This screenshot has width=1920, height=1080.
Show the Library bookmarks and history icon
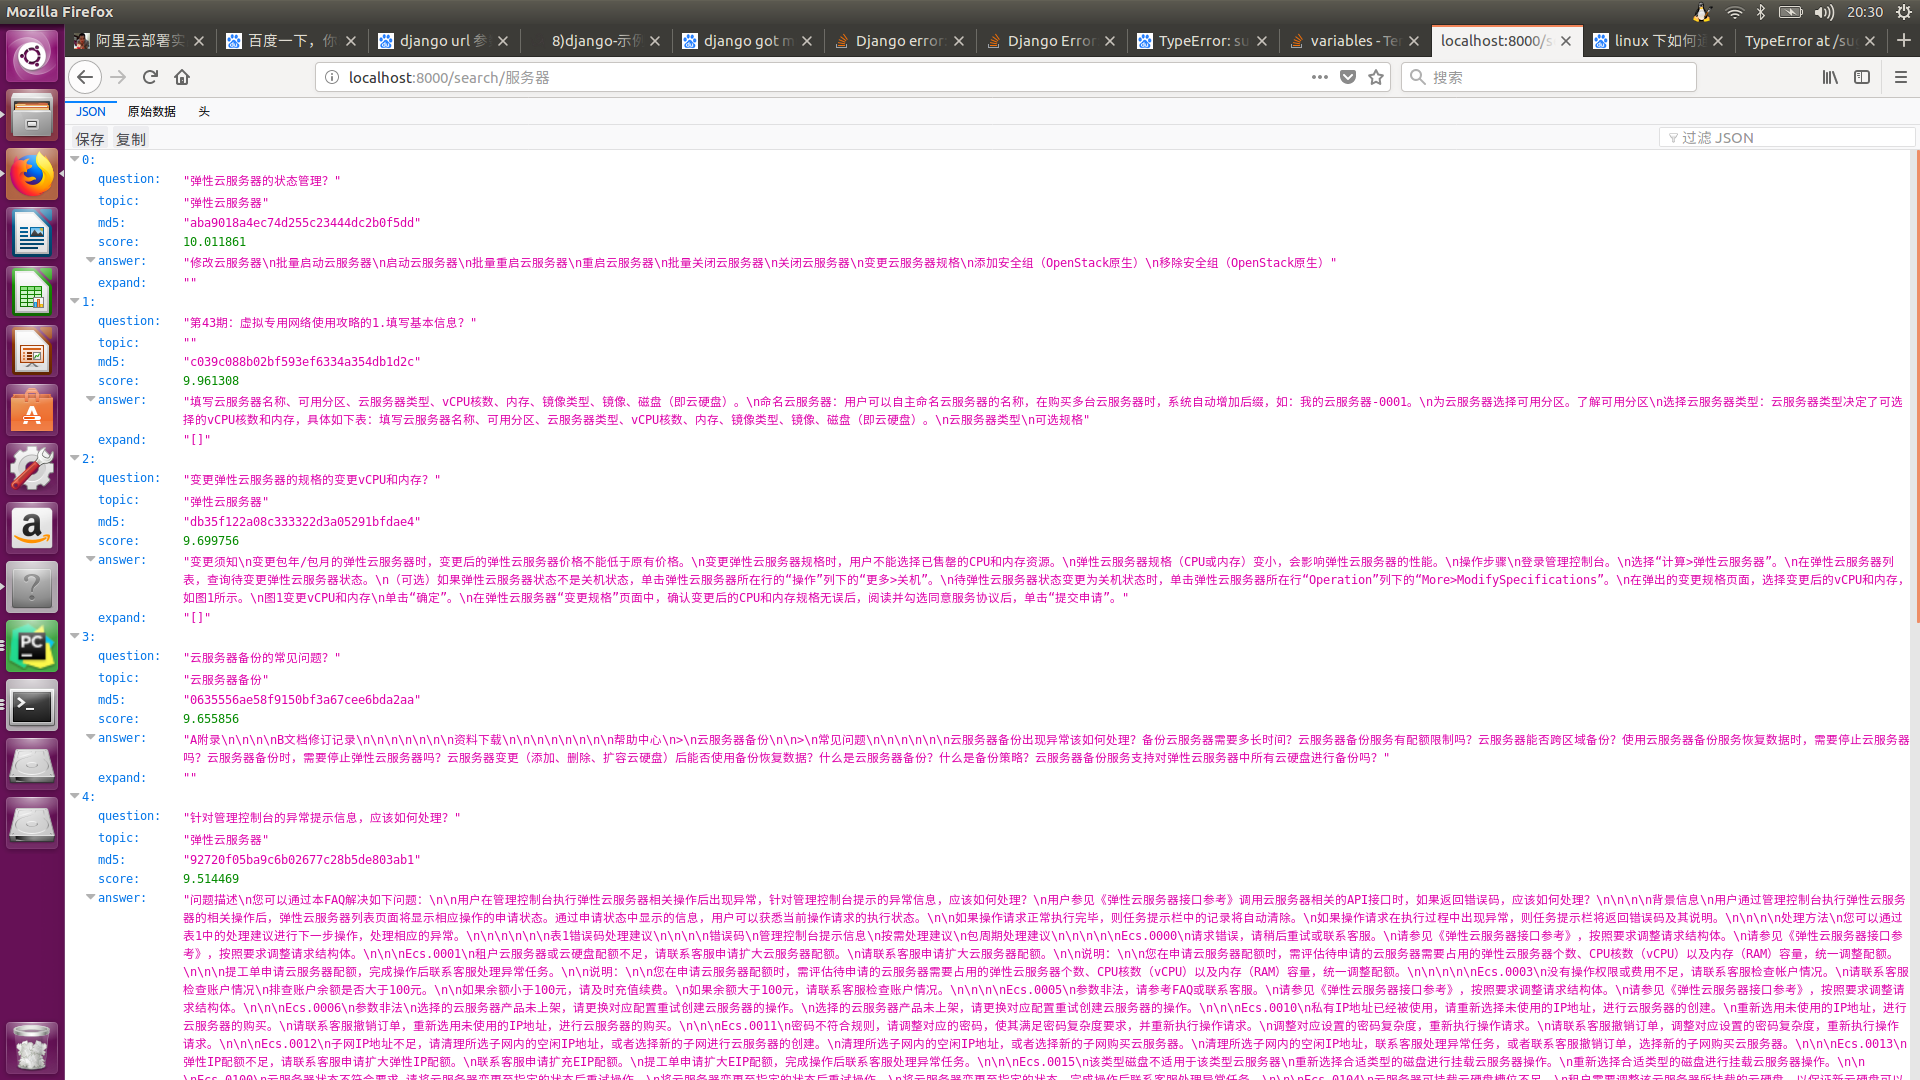[x=1830, y=77]
